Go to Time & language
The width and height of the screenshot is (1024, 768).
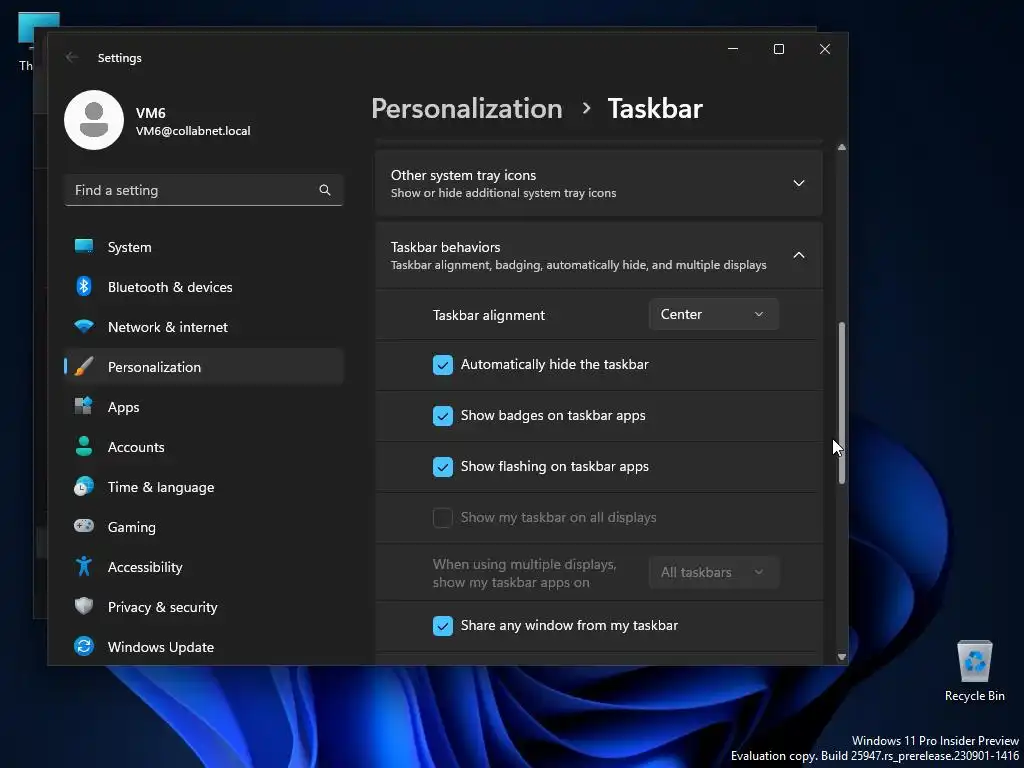pos(204,487)
